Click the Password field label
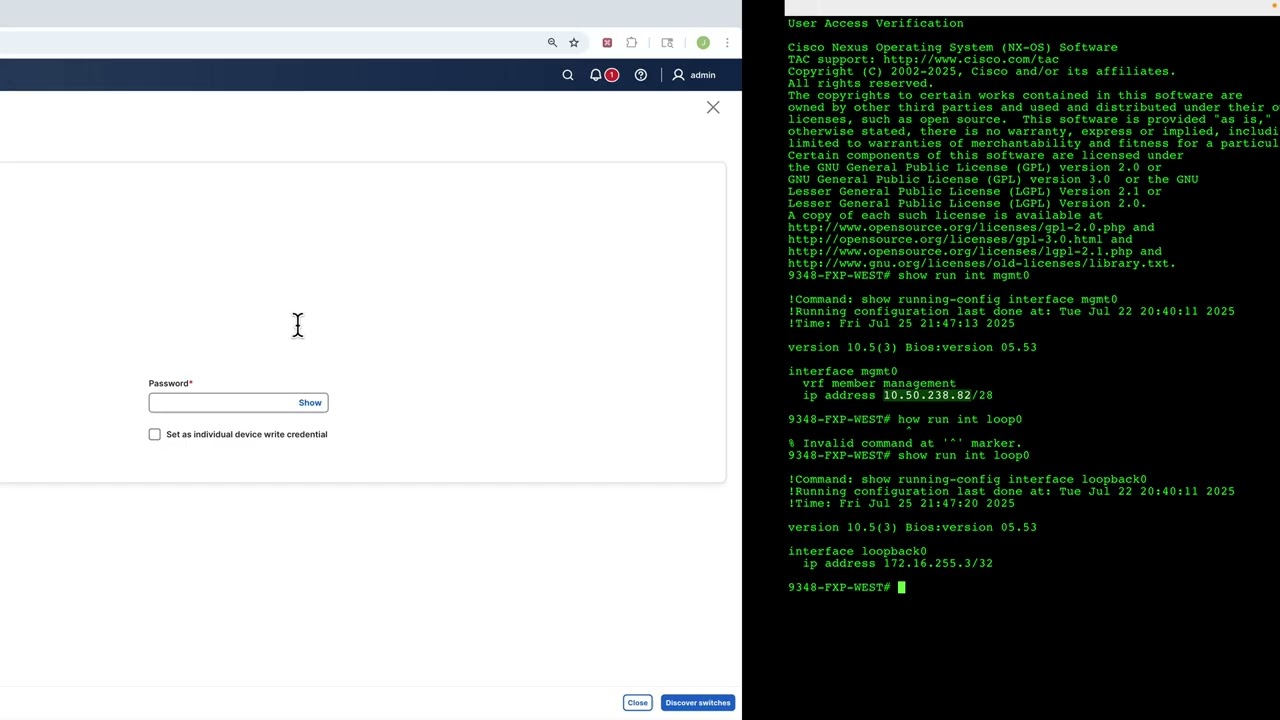Viewport: 1280px width, 720px height. [x=170, y=383]
